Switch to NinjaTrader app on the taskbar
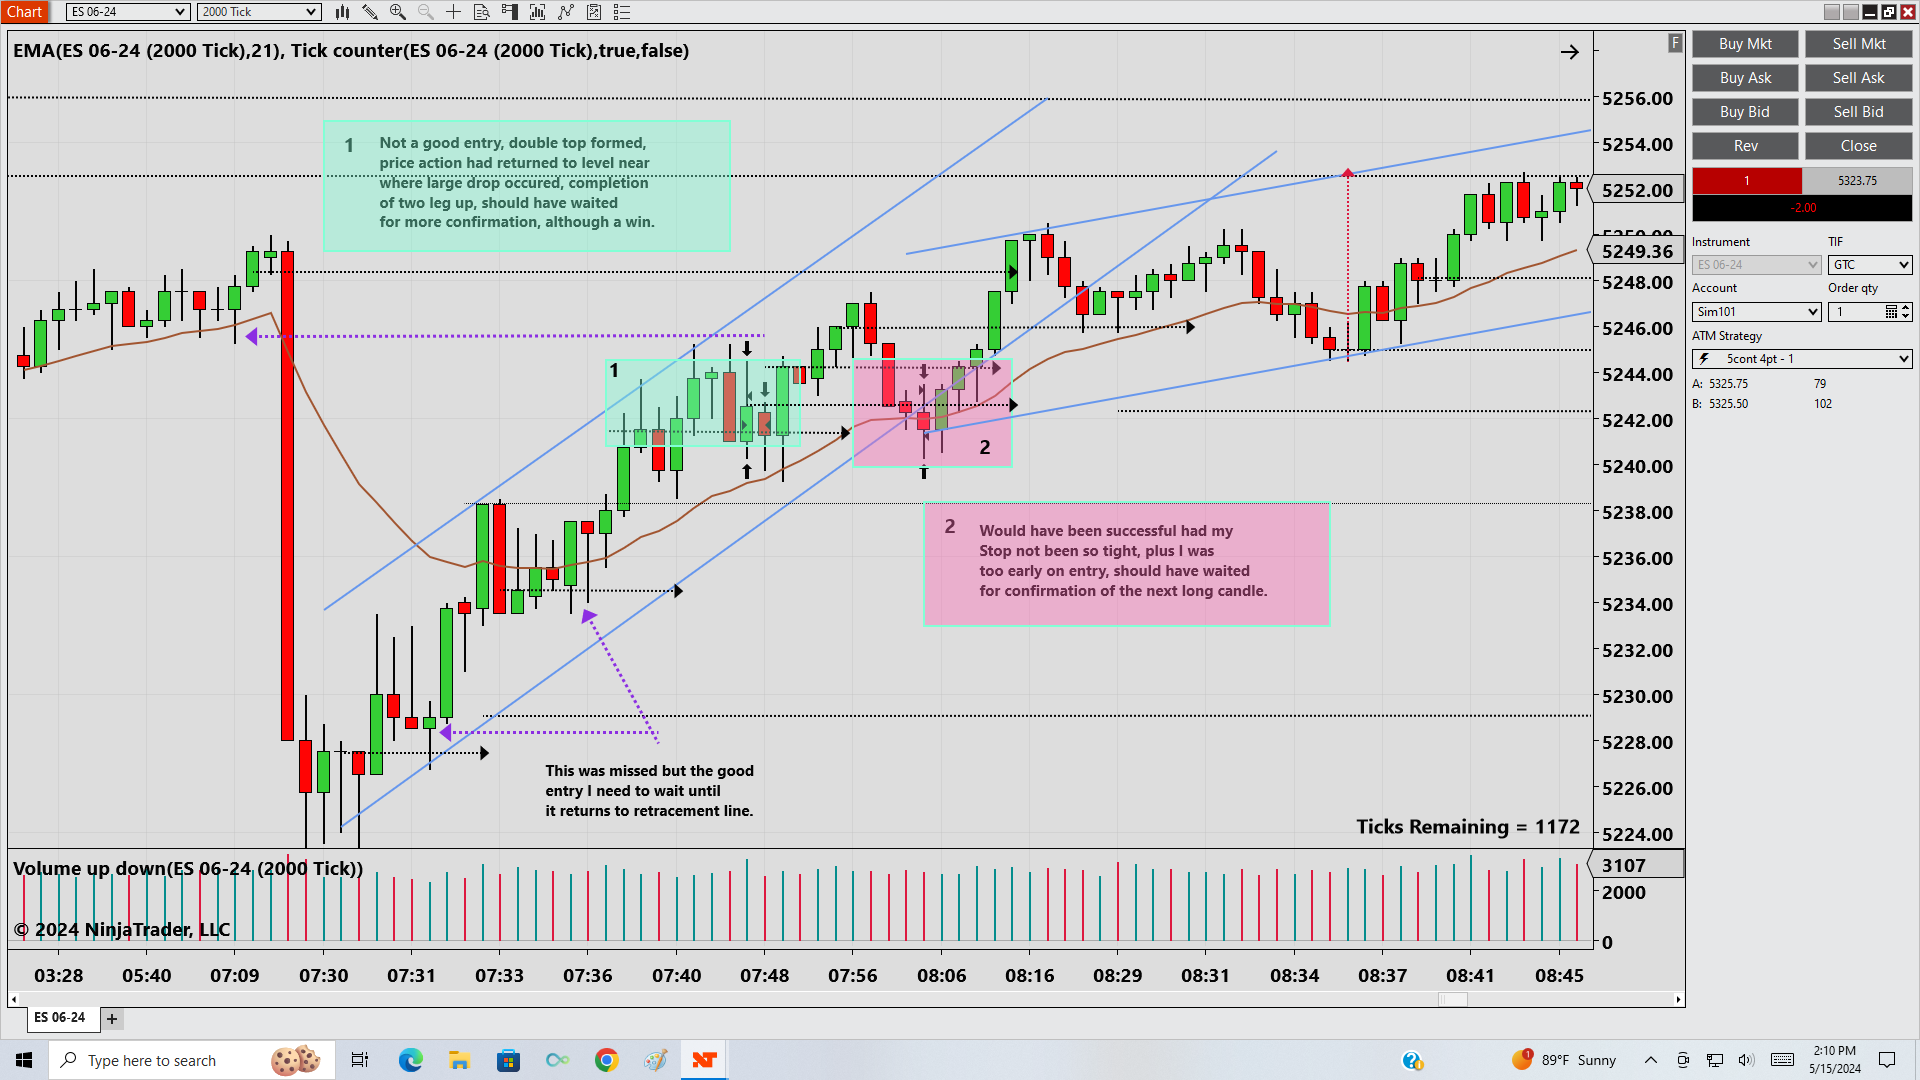 [704, 1060]
